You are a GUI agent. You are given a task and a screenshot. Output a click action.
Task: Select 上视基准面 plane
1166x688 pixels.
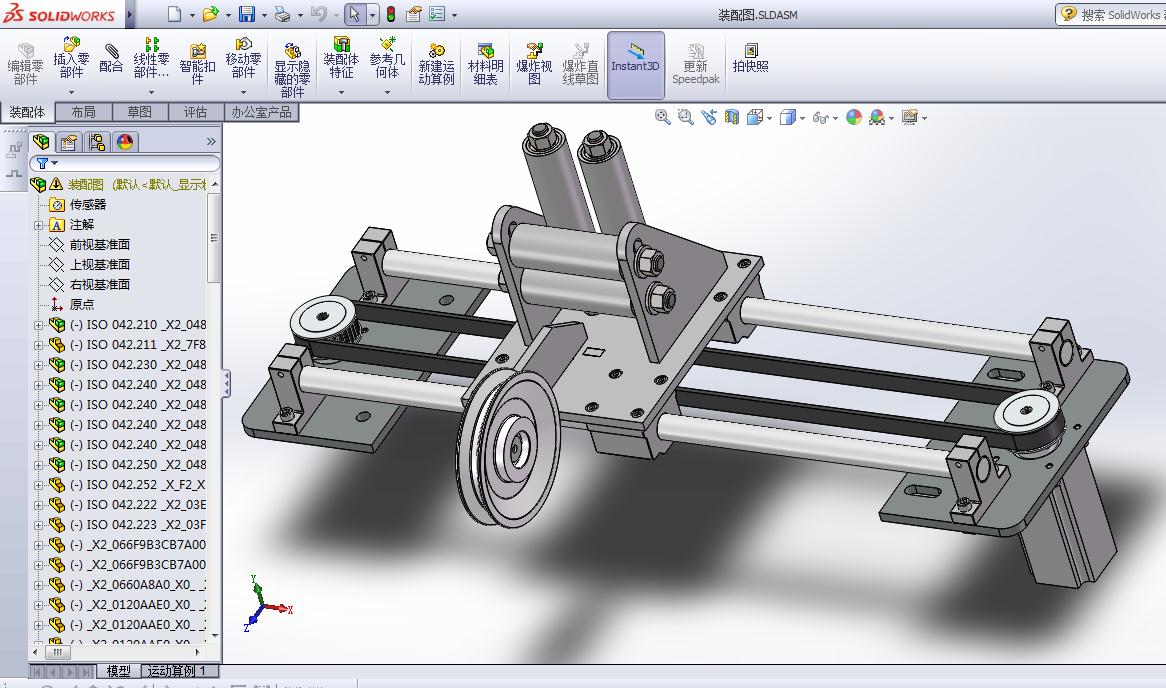pos(100,264)
